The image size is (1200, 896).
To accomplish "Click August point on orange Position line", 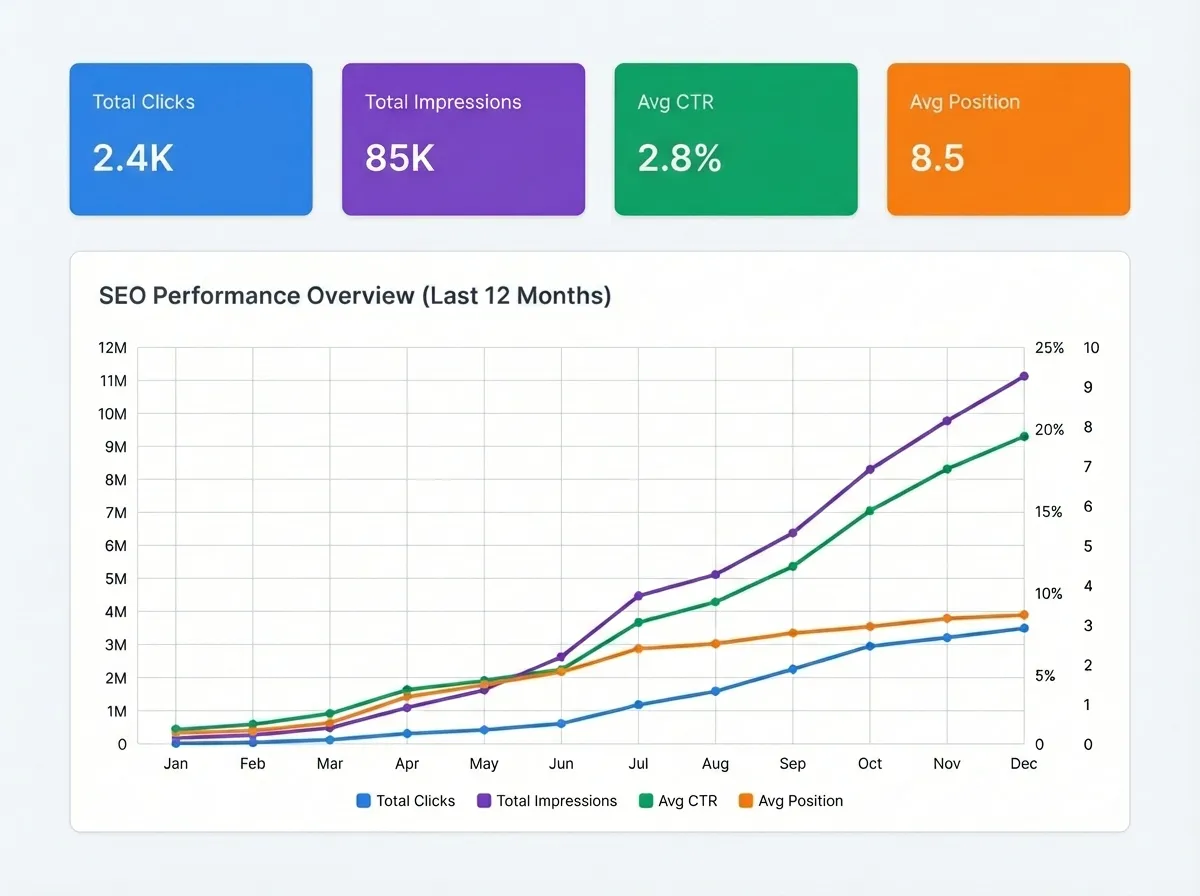I will [x=716, y=643].
